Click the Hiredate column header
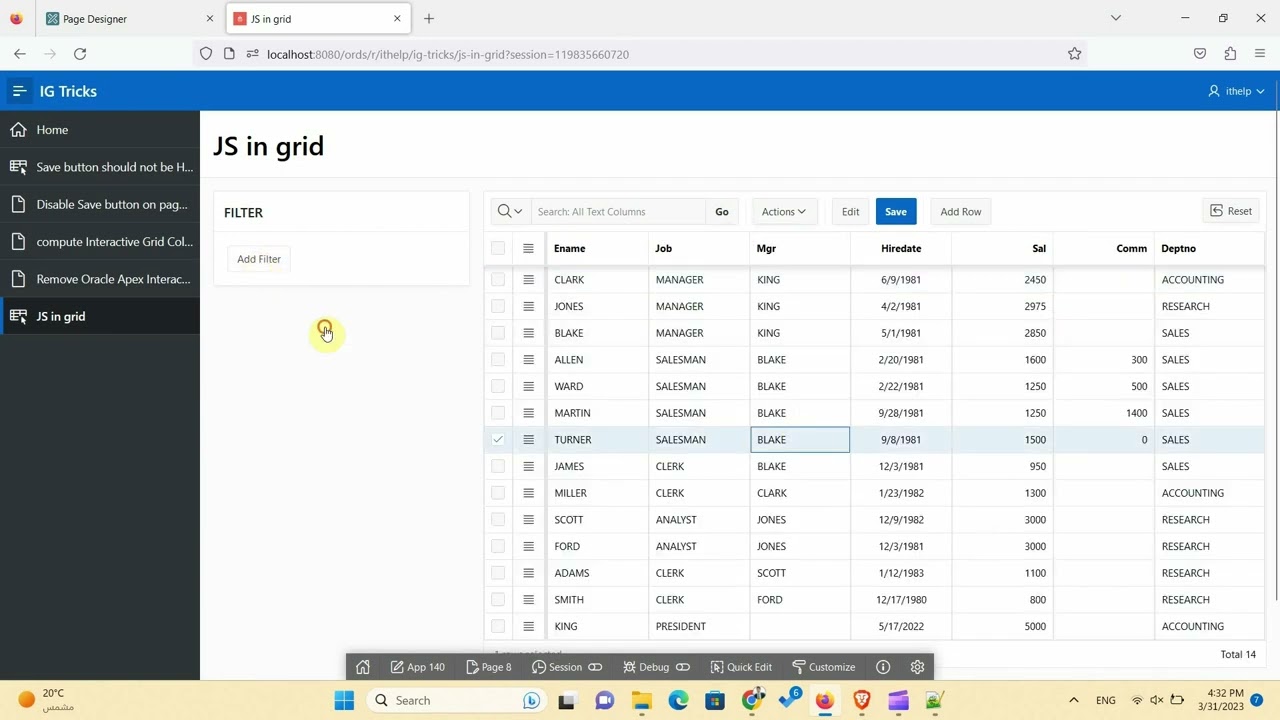 pyautogui.click(x=901, y=248)
